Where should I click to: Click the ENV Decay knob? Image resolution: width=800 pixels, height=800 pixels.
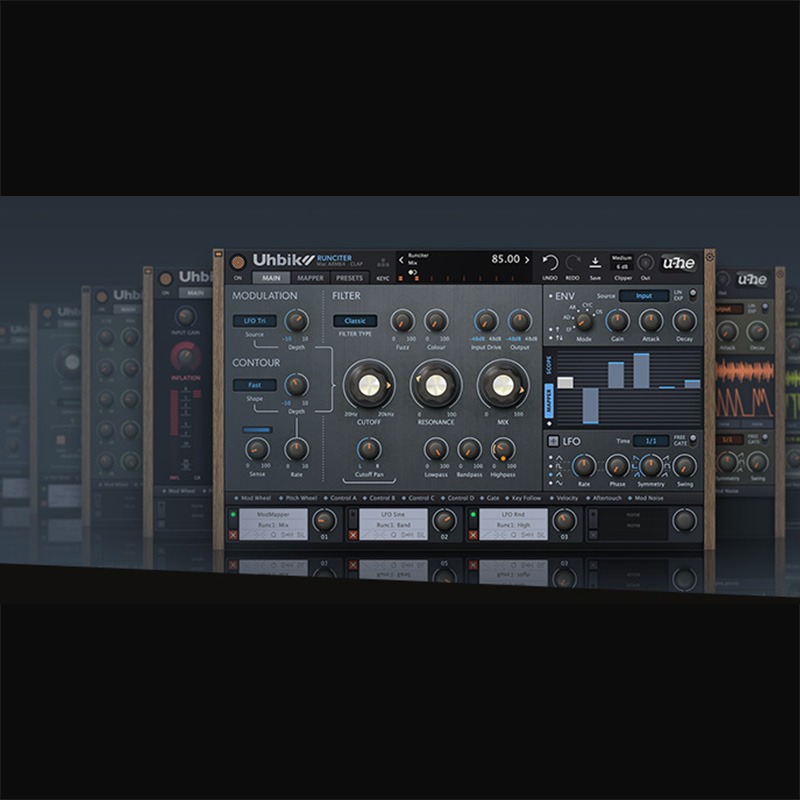684,321
